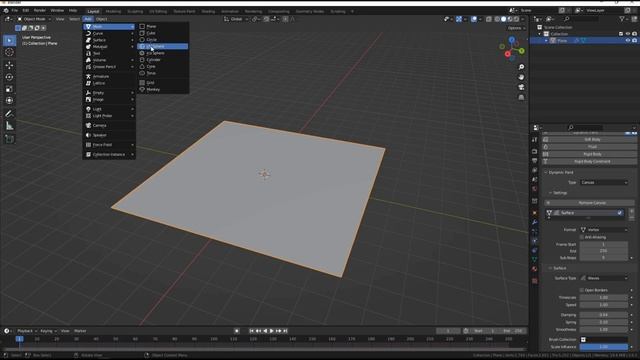Open the Object Mode dropdown

tap(34, 19)
